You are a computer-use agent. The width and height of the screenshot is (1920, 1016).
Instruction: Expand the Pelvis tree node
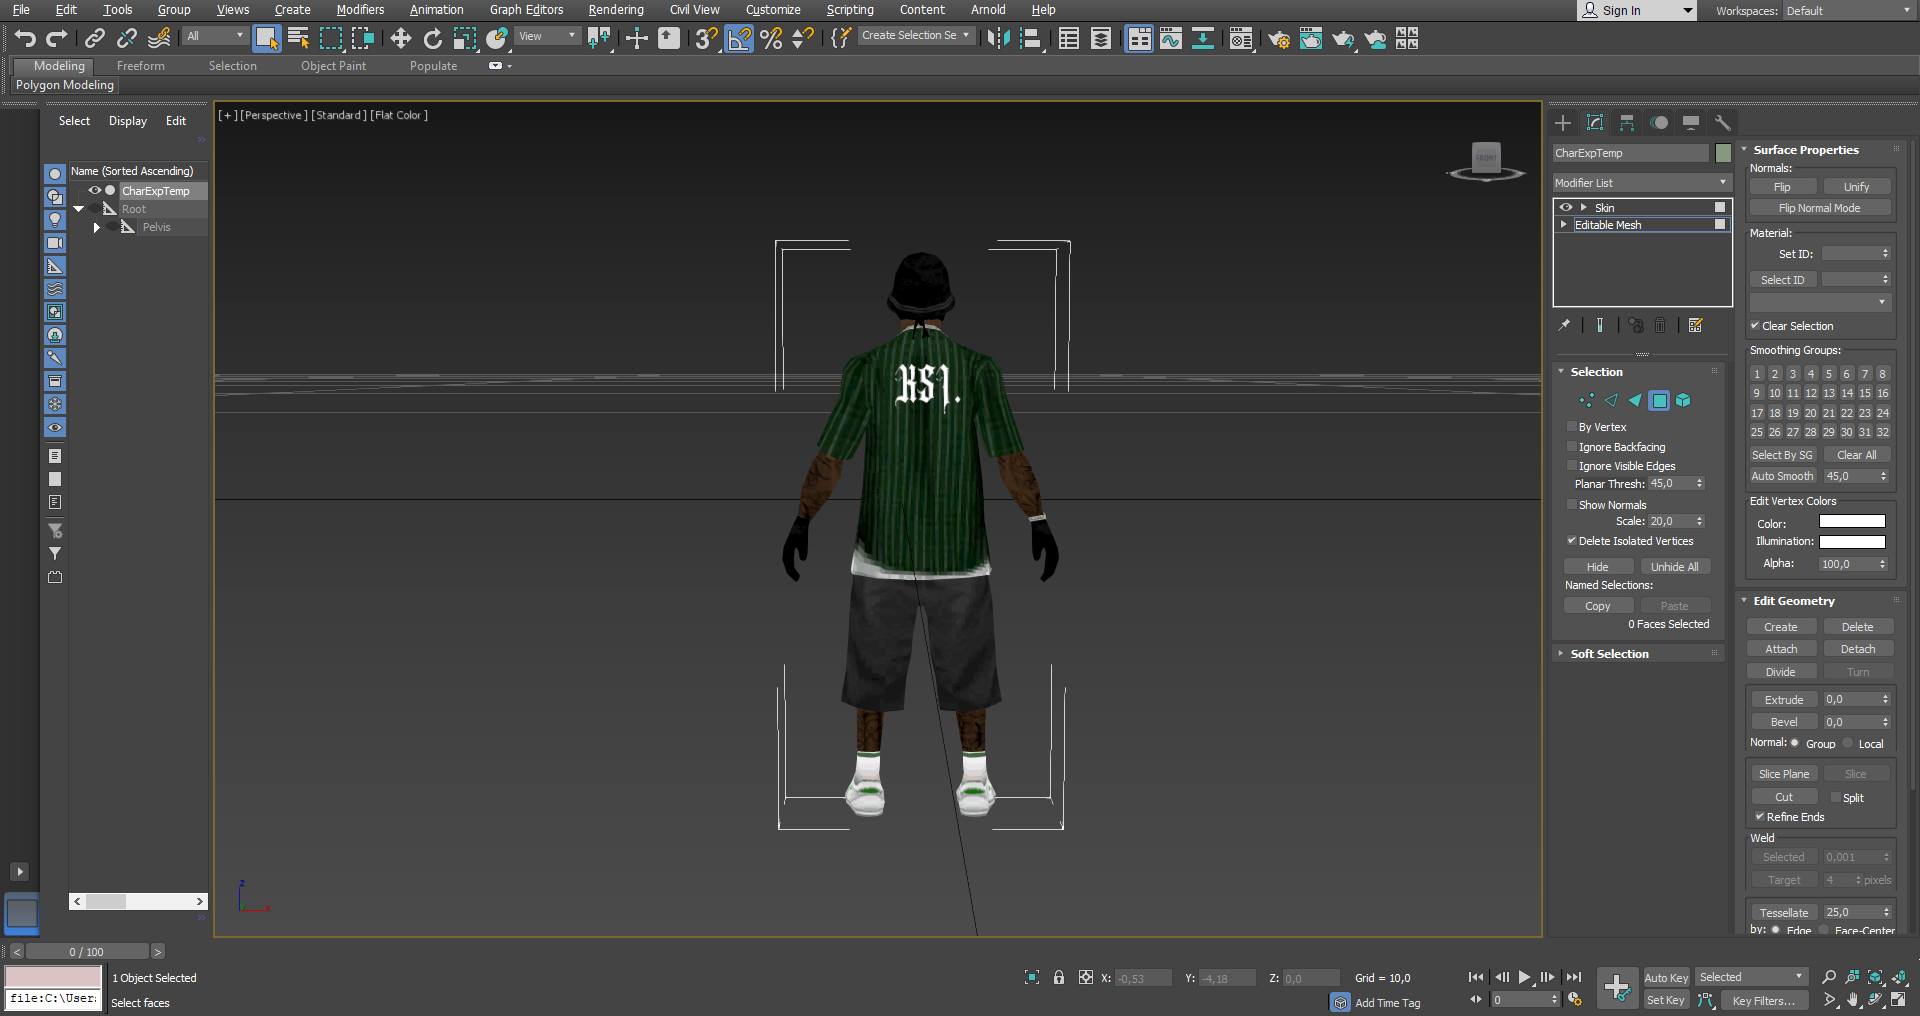[97, 227]
